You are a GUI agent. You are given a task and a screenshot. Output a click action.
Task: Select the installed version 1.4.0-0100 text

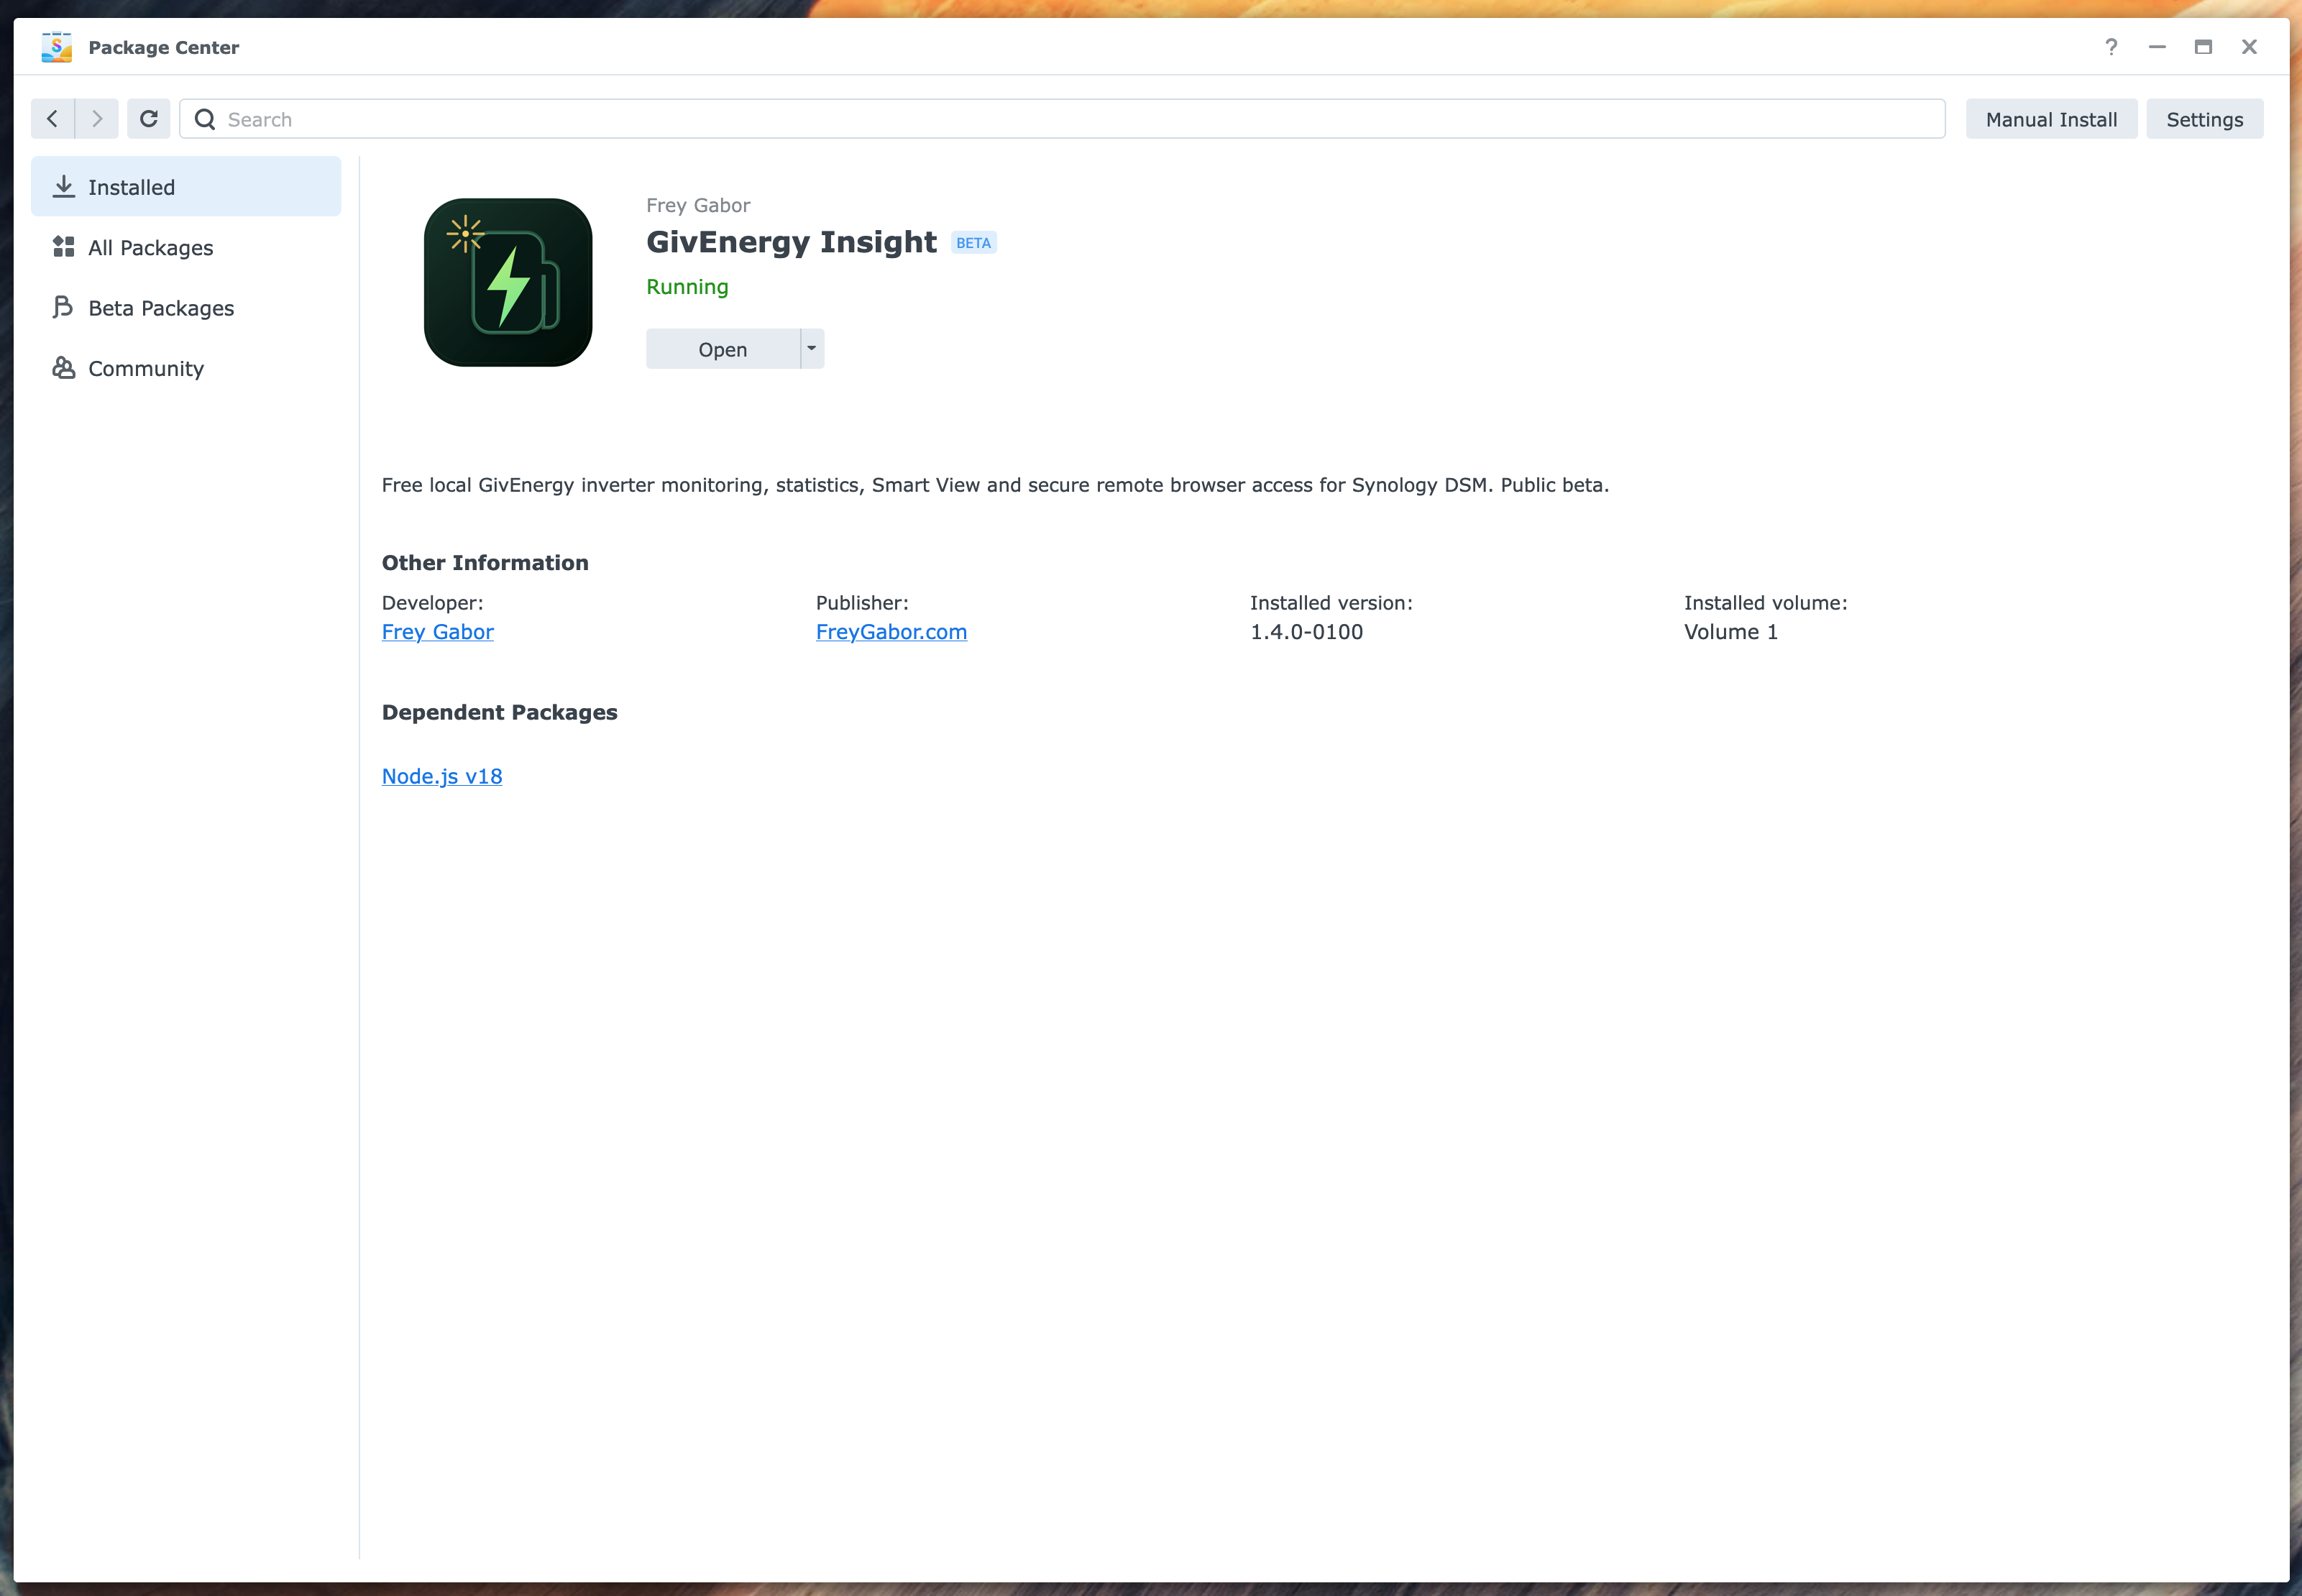[x=1306, y=632]
